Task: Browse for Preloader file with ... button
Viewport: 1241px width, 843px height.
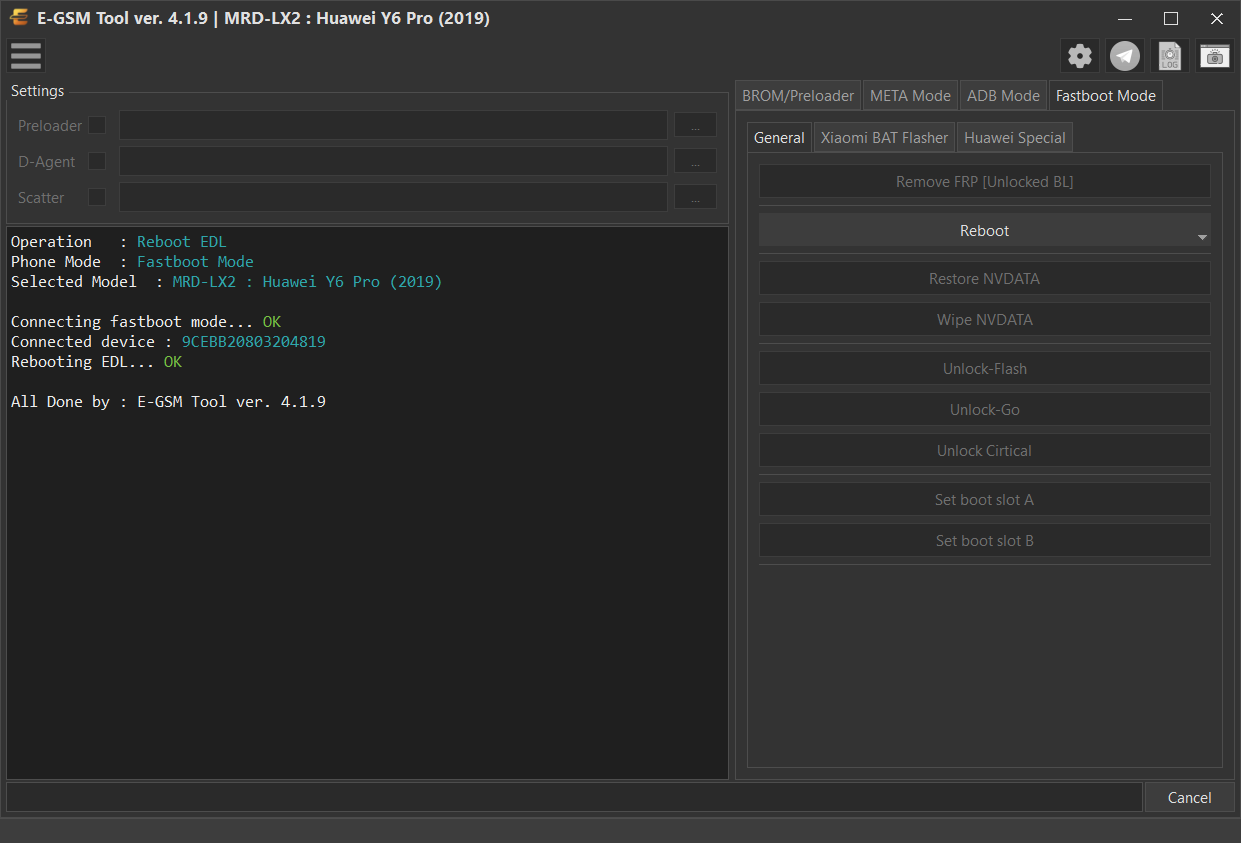Action: [x=695, y=125]
